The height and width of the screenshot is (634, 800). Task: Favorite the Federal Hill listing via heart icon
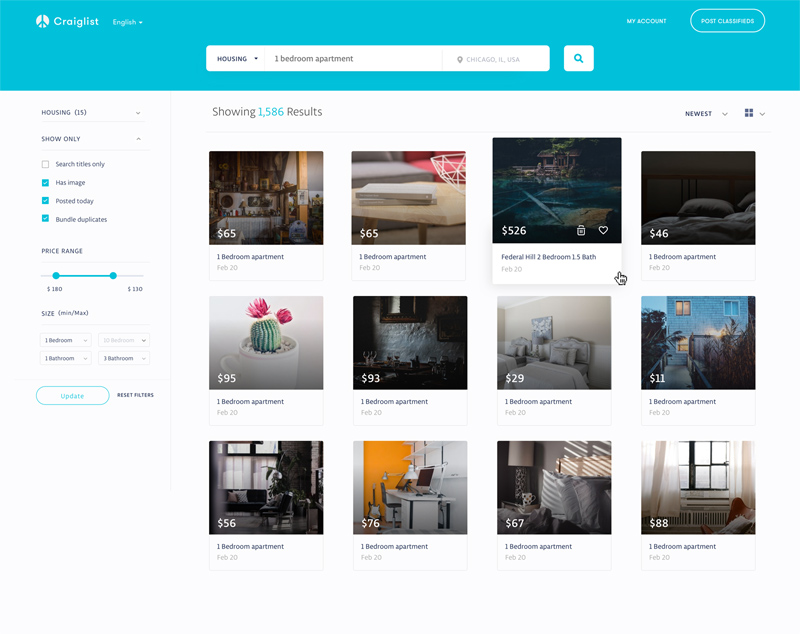pyautogui.click(x=603, y=230)
